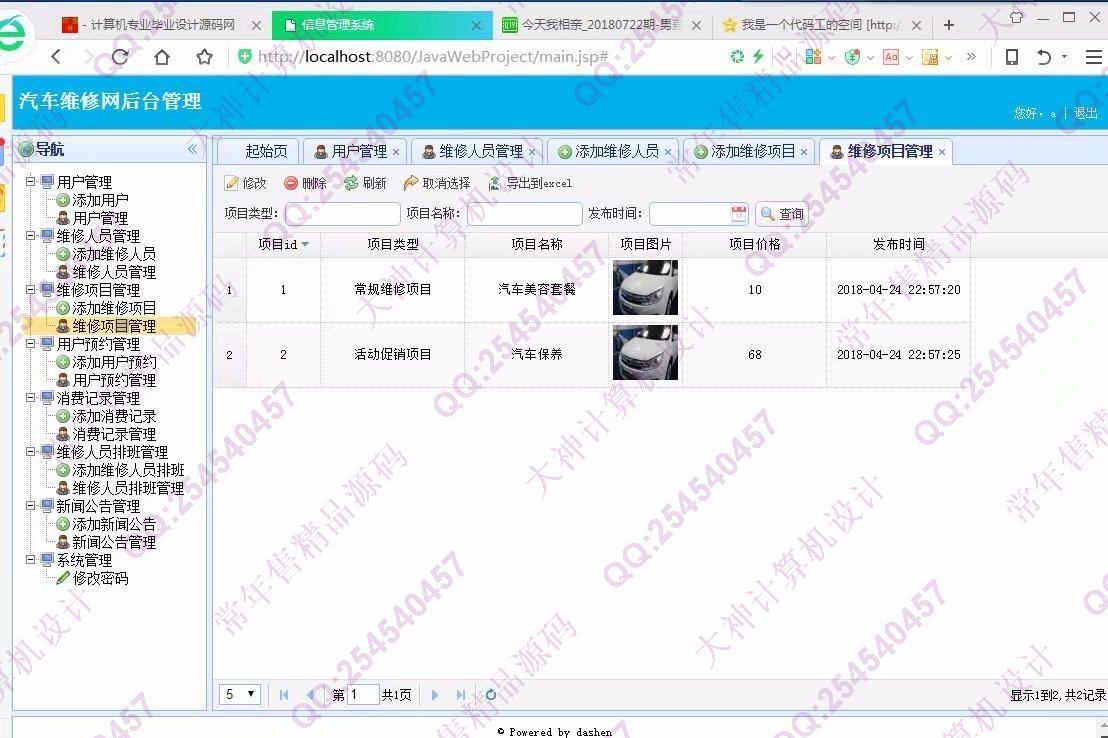
Task: Click the 项目名称 input field
Action: [x=524, y=213]
